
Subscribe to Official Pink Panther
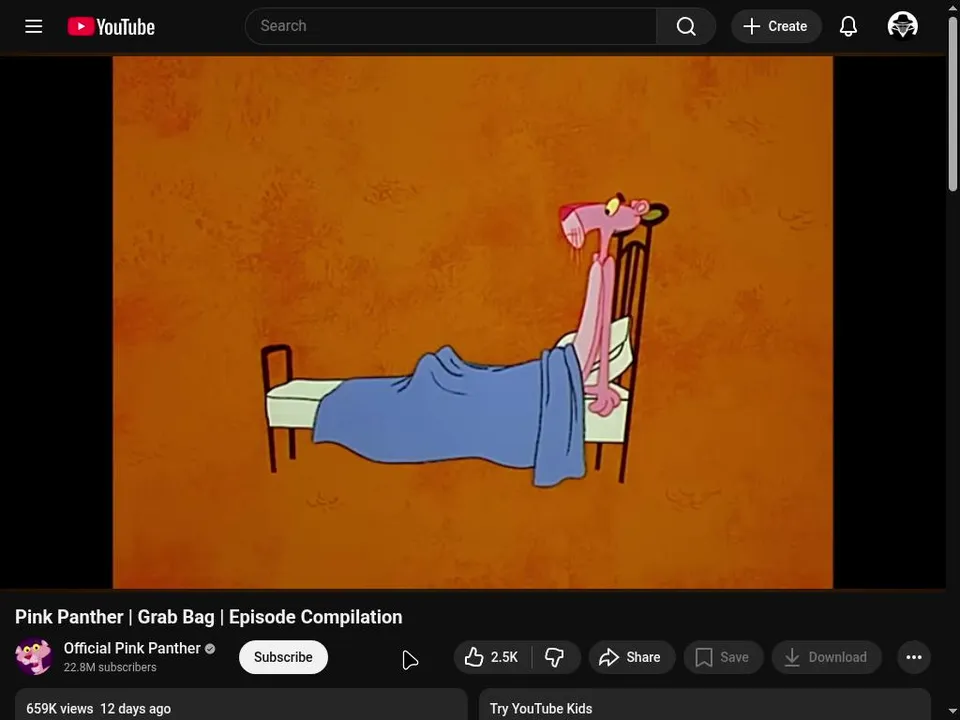coord(283,657)
